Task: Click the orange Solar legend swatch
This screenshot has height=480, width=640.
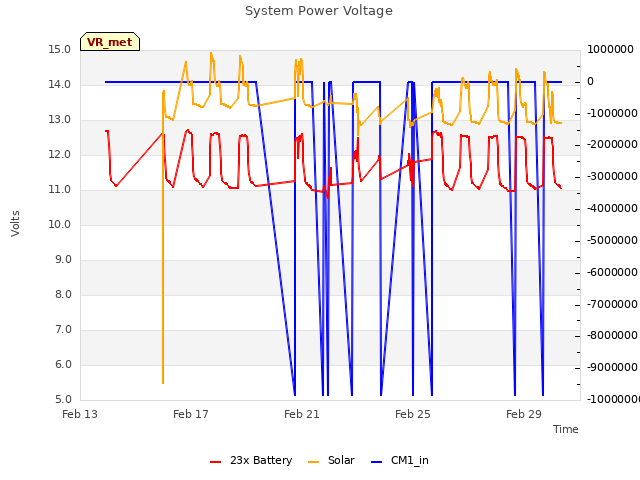Action: [x=313, y=462]
